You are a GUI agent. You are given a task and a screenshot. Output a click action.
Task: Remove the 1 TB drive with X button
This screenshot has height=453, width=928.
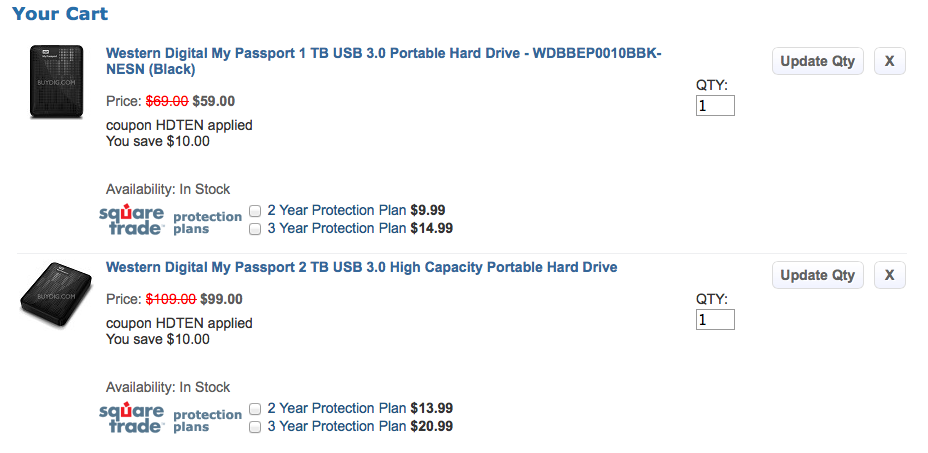pyautogui.click(x=889, y=61)
